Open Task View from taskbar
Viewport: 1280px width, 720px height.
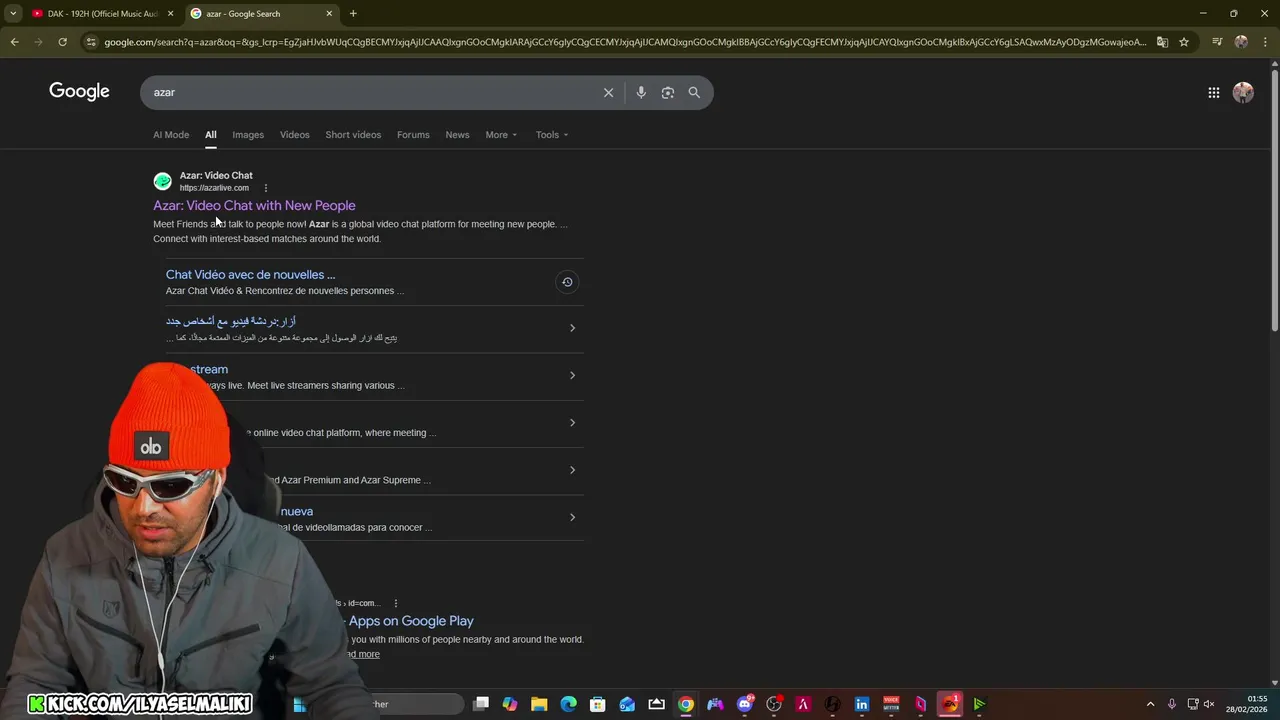coord(481,704)
